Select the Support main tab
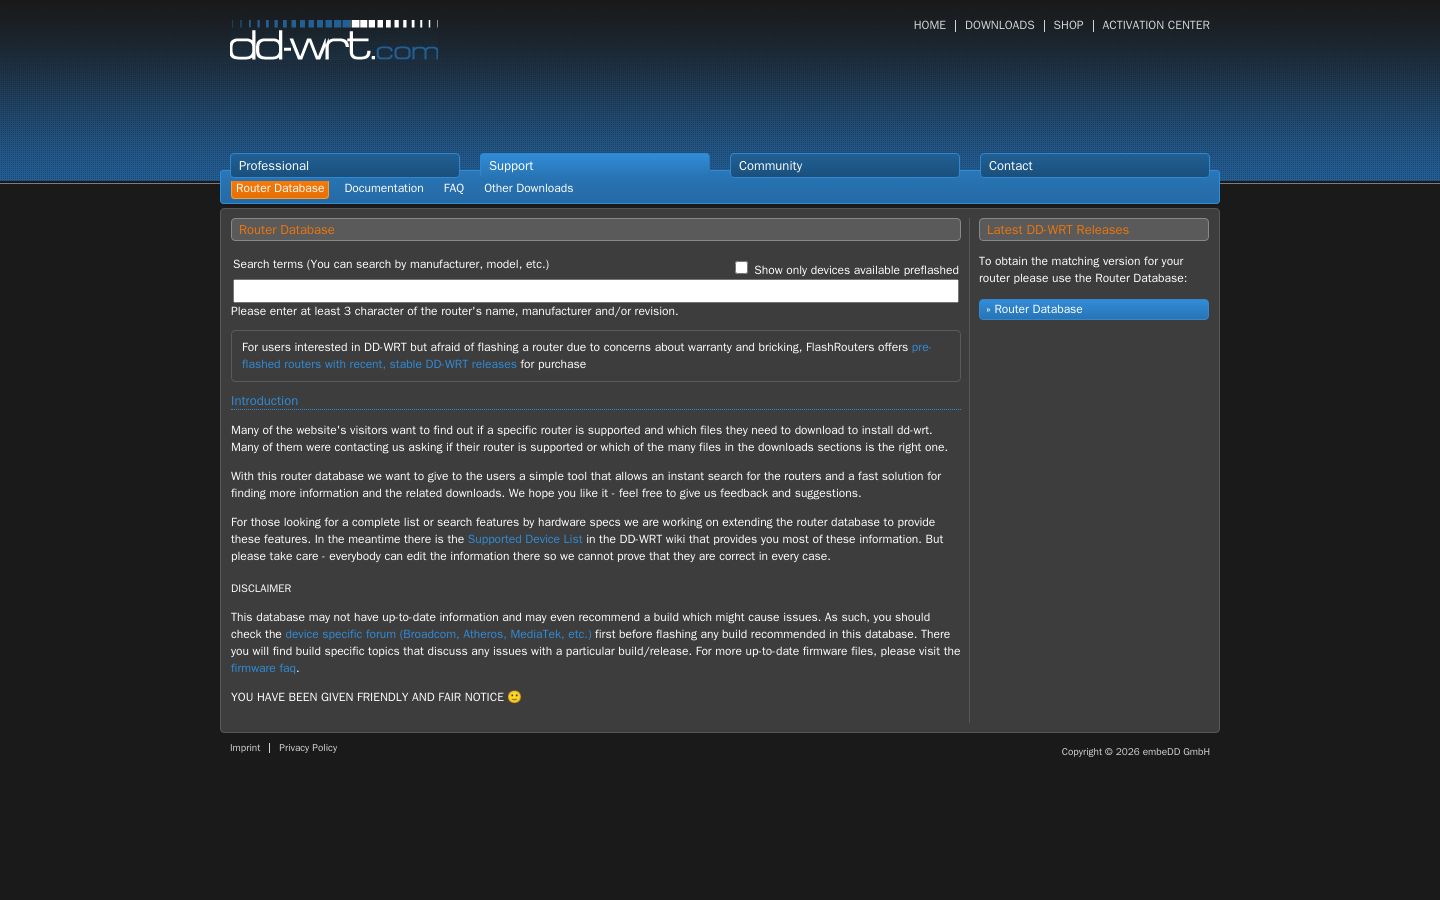Image resolution: width=1440 pixels, height=900 pixels. pyautogui.click(x=595, y=166)
